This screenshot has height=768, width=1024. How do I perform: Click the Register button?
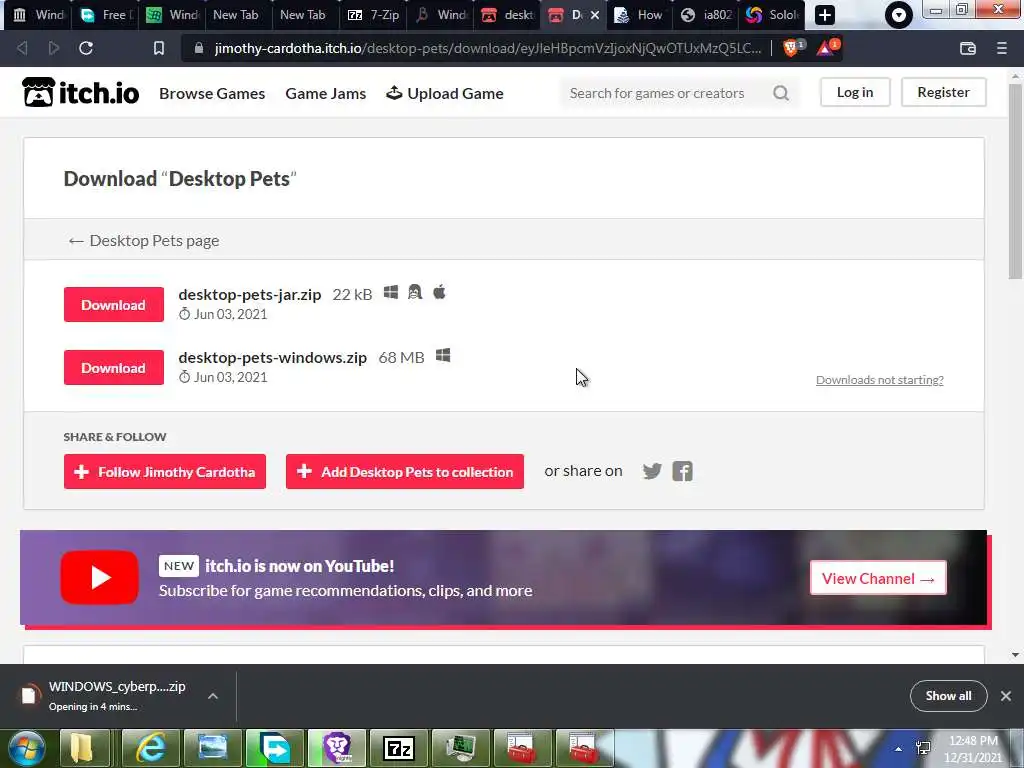pos(943,92)
